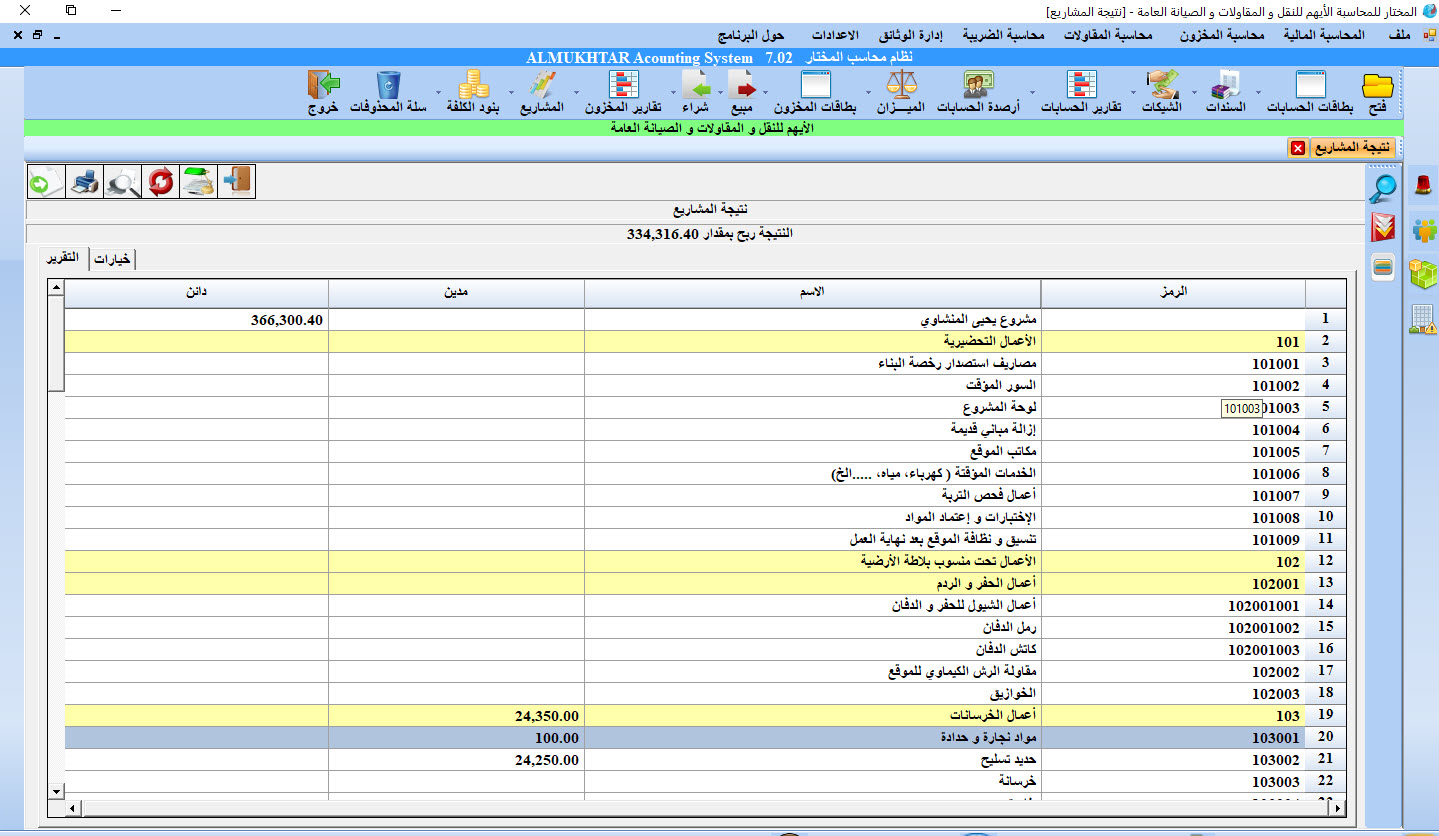Click the خروج exit button in toolbar
Image resolution: width=1439 pixels, height=836 pixels.
[323, 90]
